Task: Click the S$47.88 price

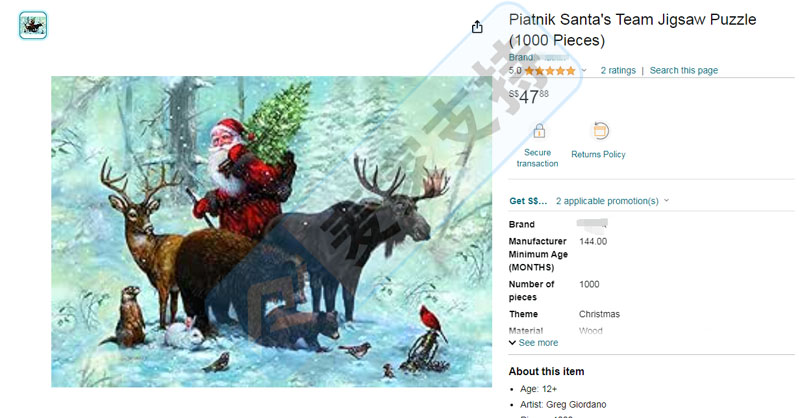Action: coord(529,96)
